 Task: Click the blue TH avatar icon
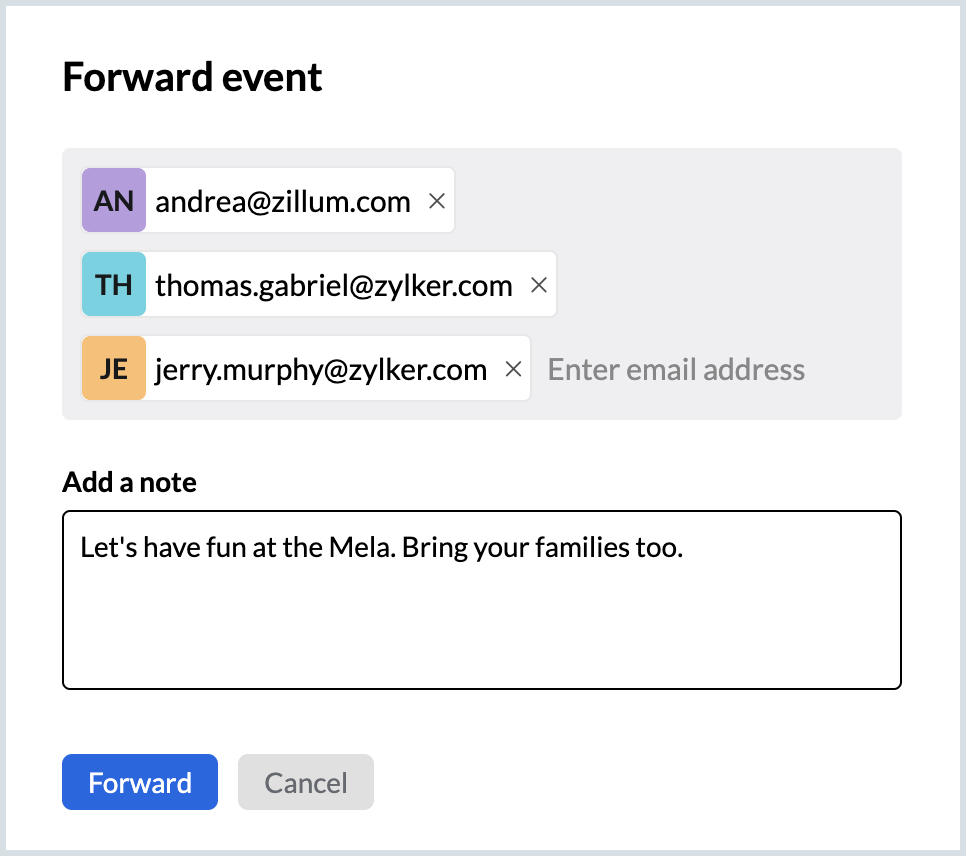point(114,285)
